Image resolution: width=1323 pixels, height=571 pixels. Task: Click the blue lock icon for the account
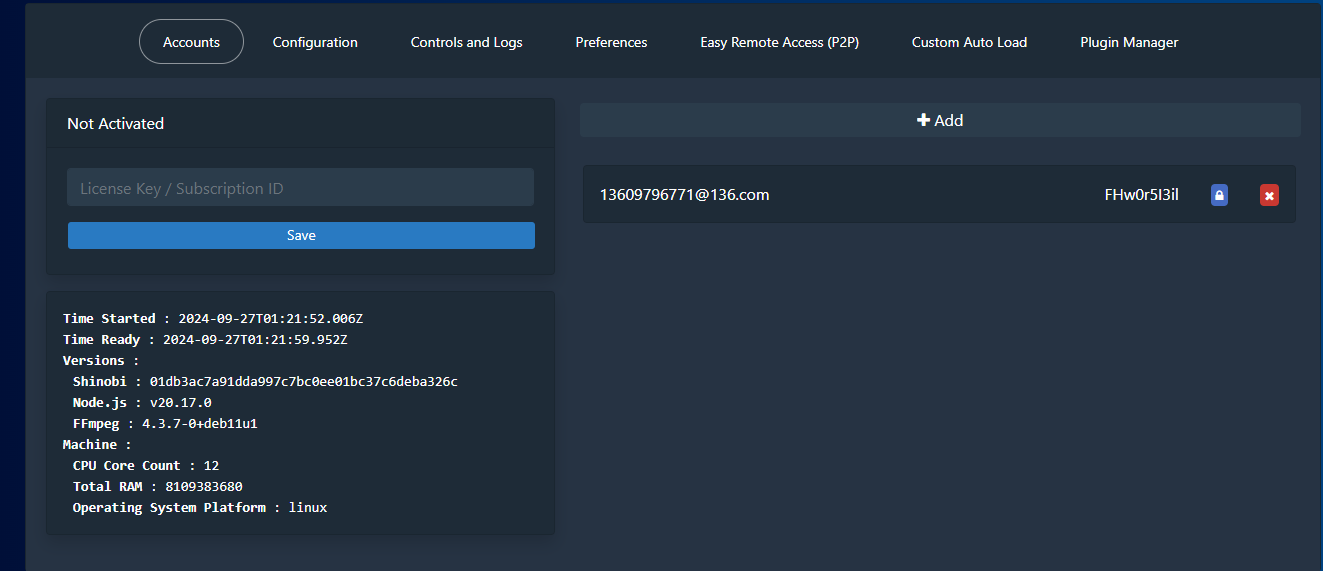(x=1219, y=195)
